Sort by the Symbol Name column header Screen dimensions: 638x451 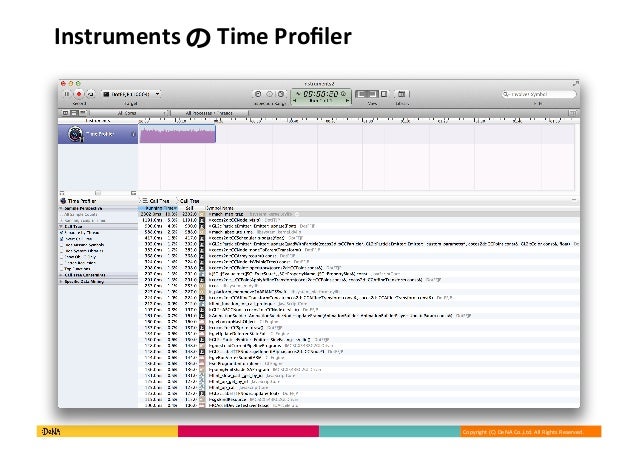point(220,208)
